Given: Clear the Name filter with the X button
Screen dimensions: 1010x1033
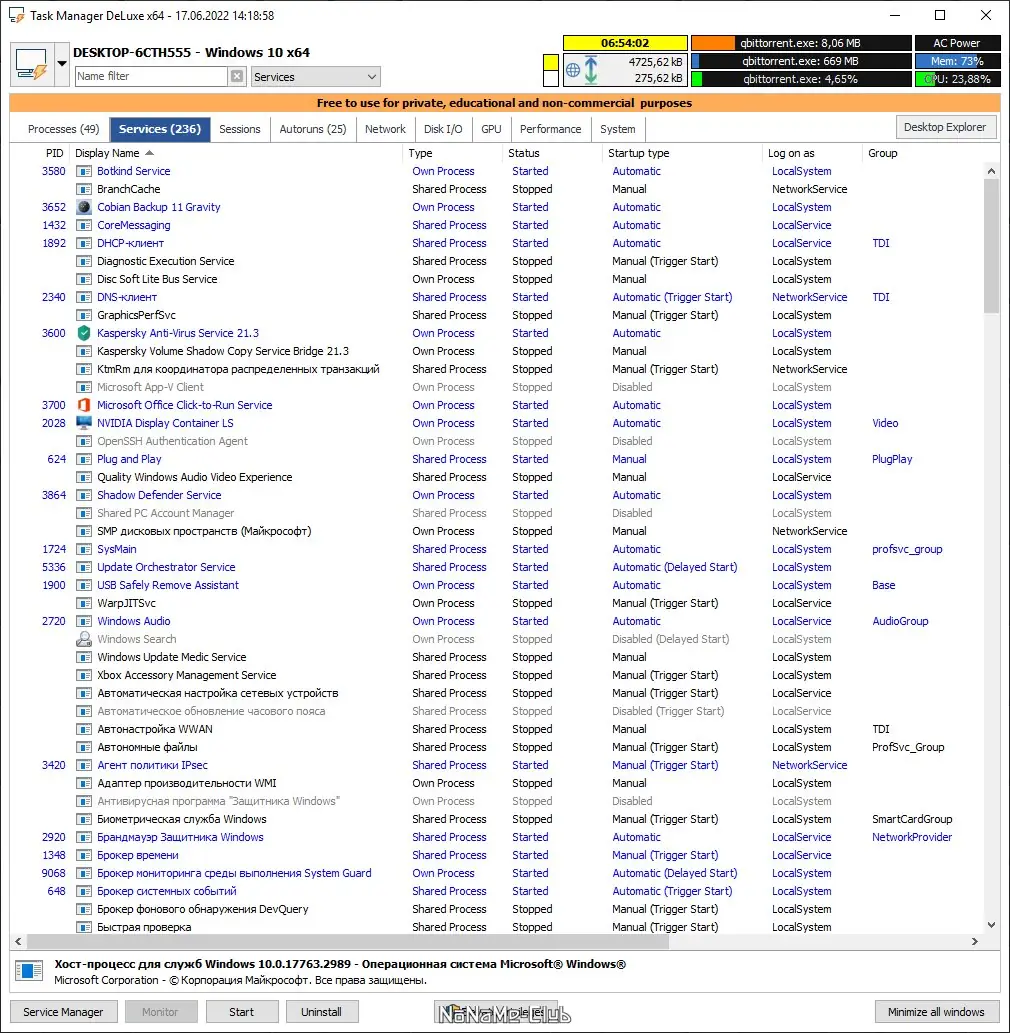Looking at the screenshot, I should [237, 76].
